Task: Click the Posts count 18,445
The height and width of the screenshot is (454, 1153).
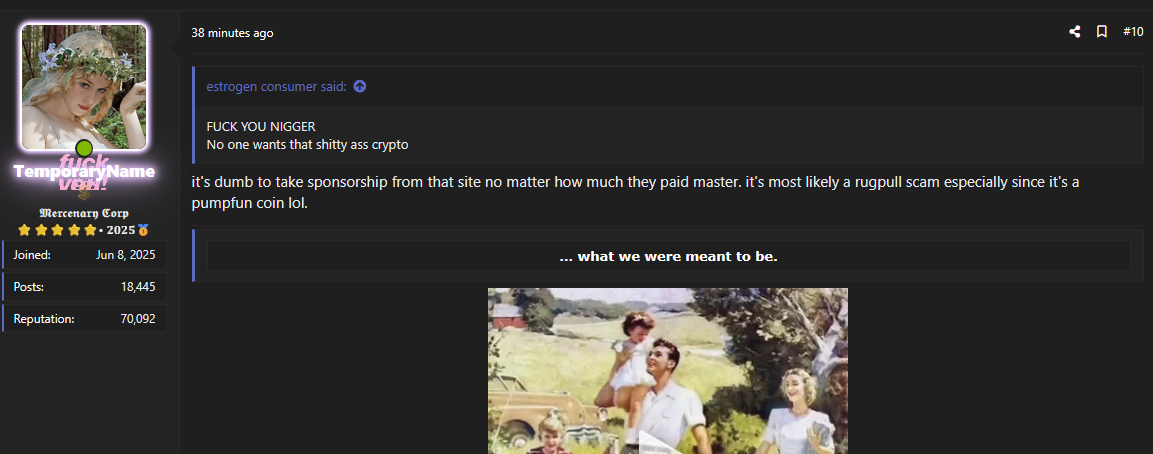Action: point(138,287)
